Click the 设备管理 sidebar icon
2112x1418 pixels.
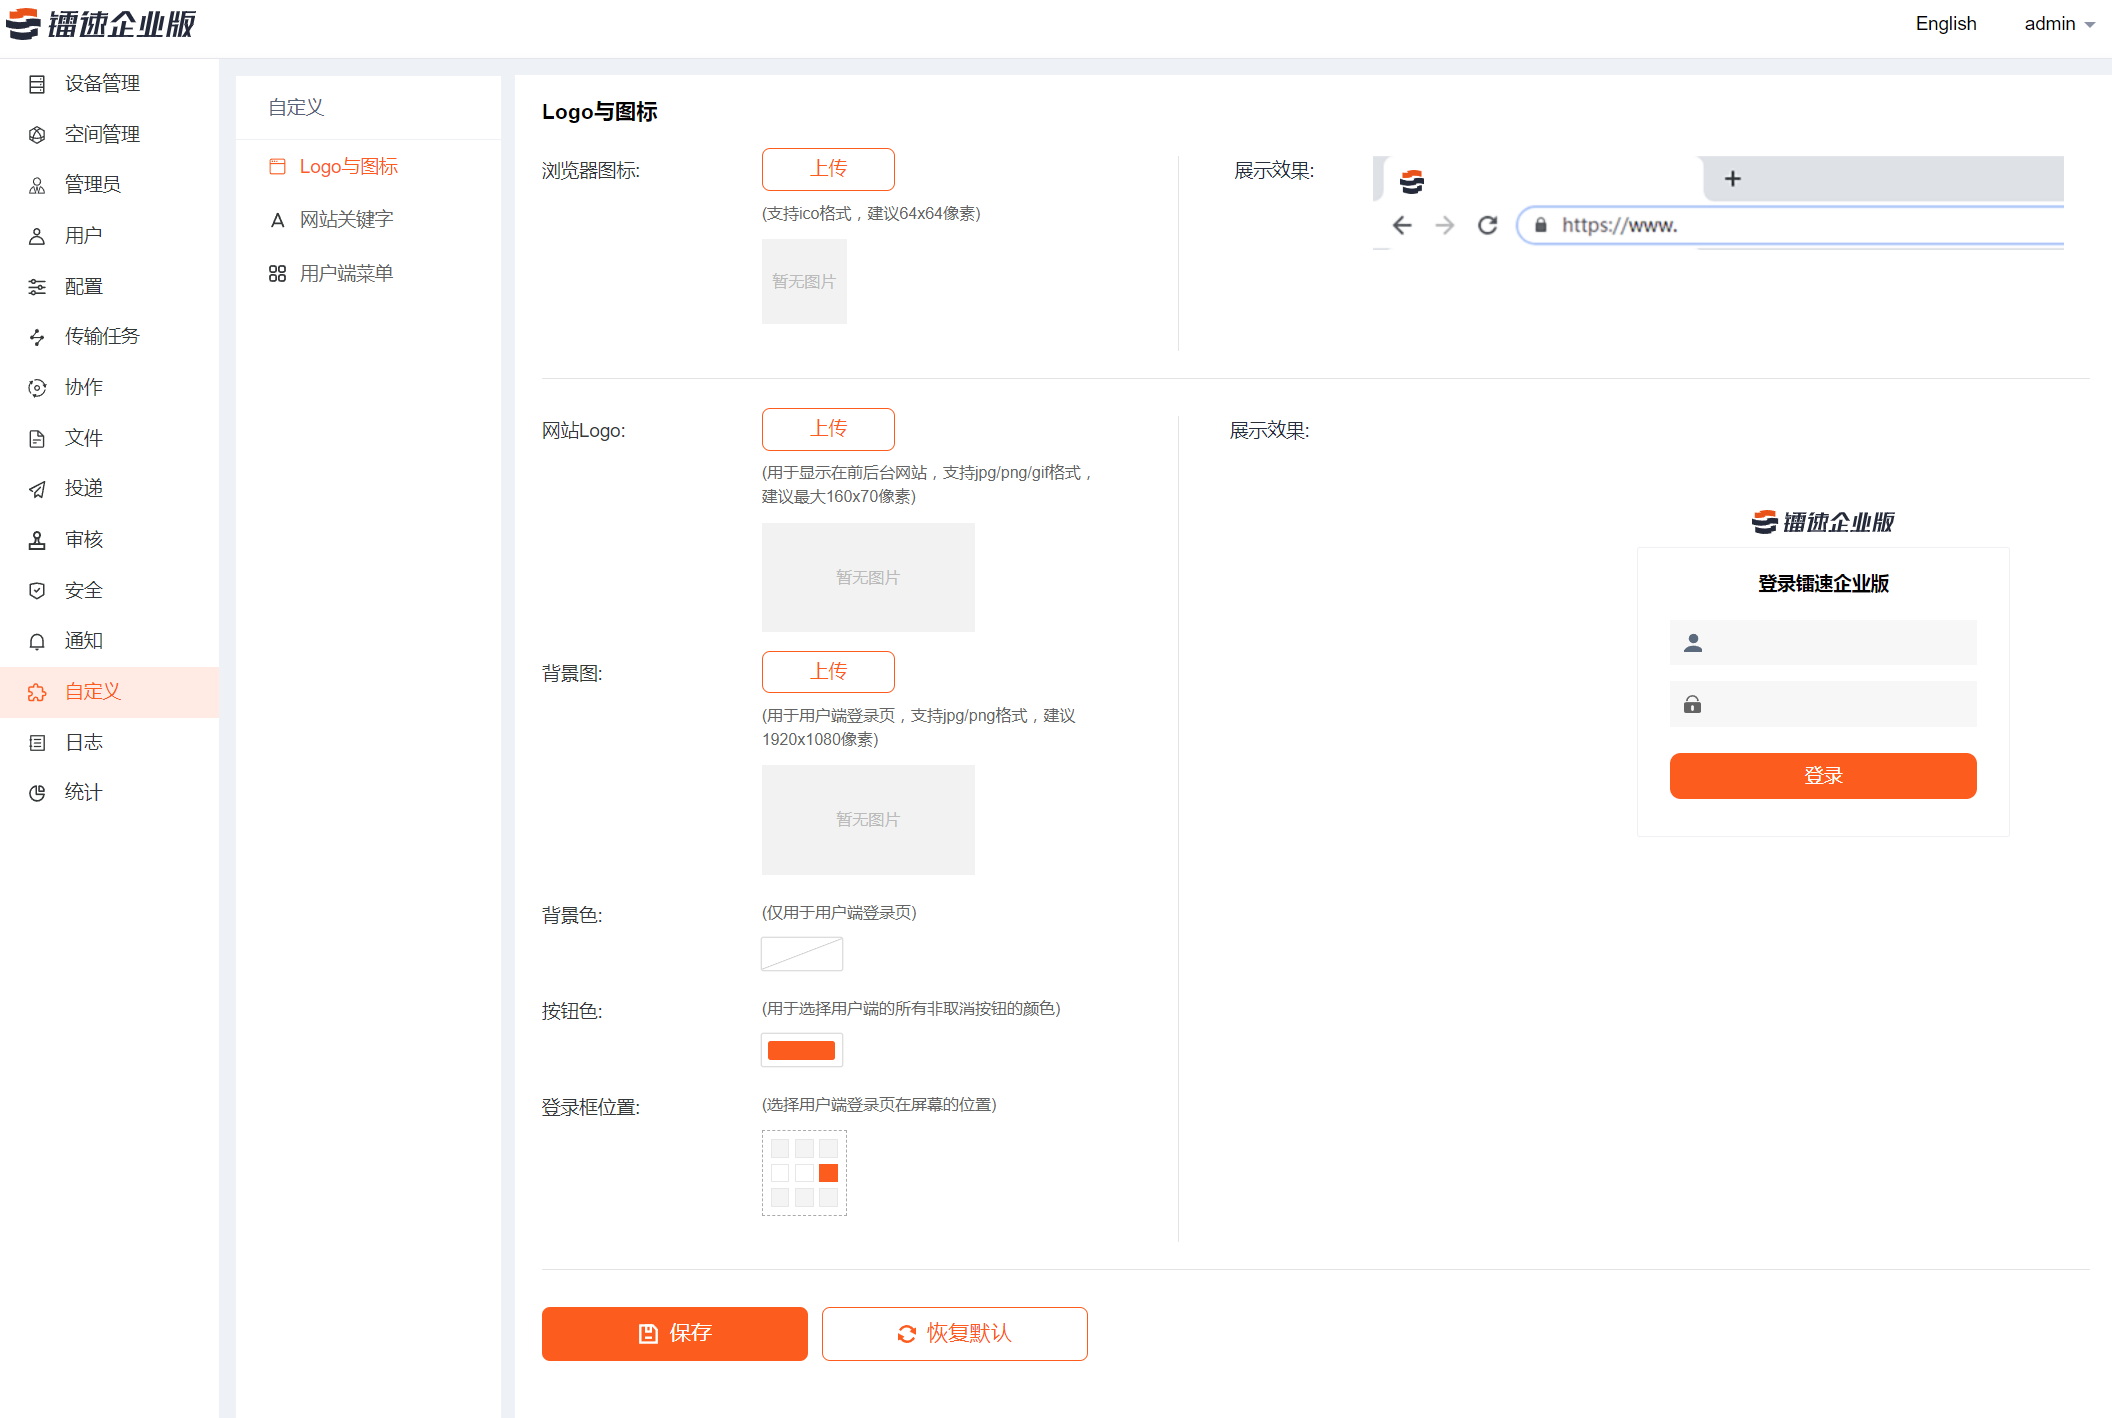[x=37, y=84]
